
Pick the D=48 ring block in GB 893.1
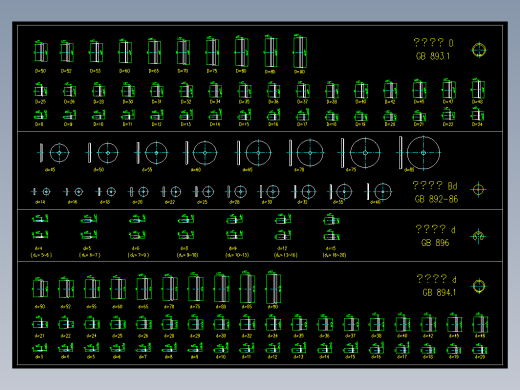pos(478,89)
